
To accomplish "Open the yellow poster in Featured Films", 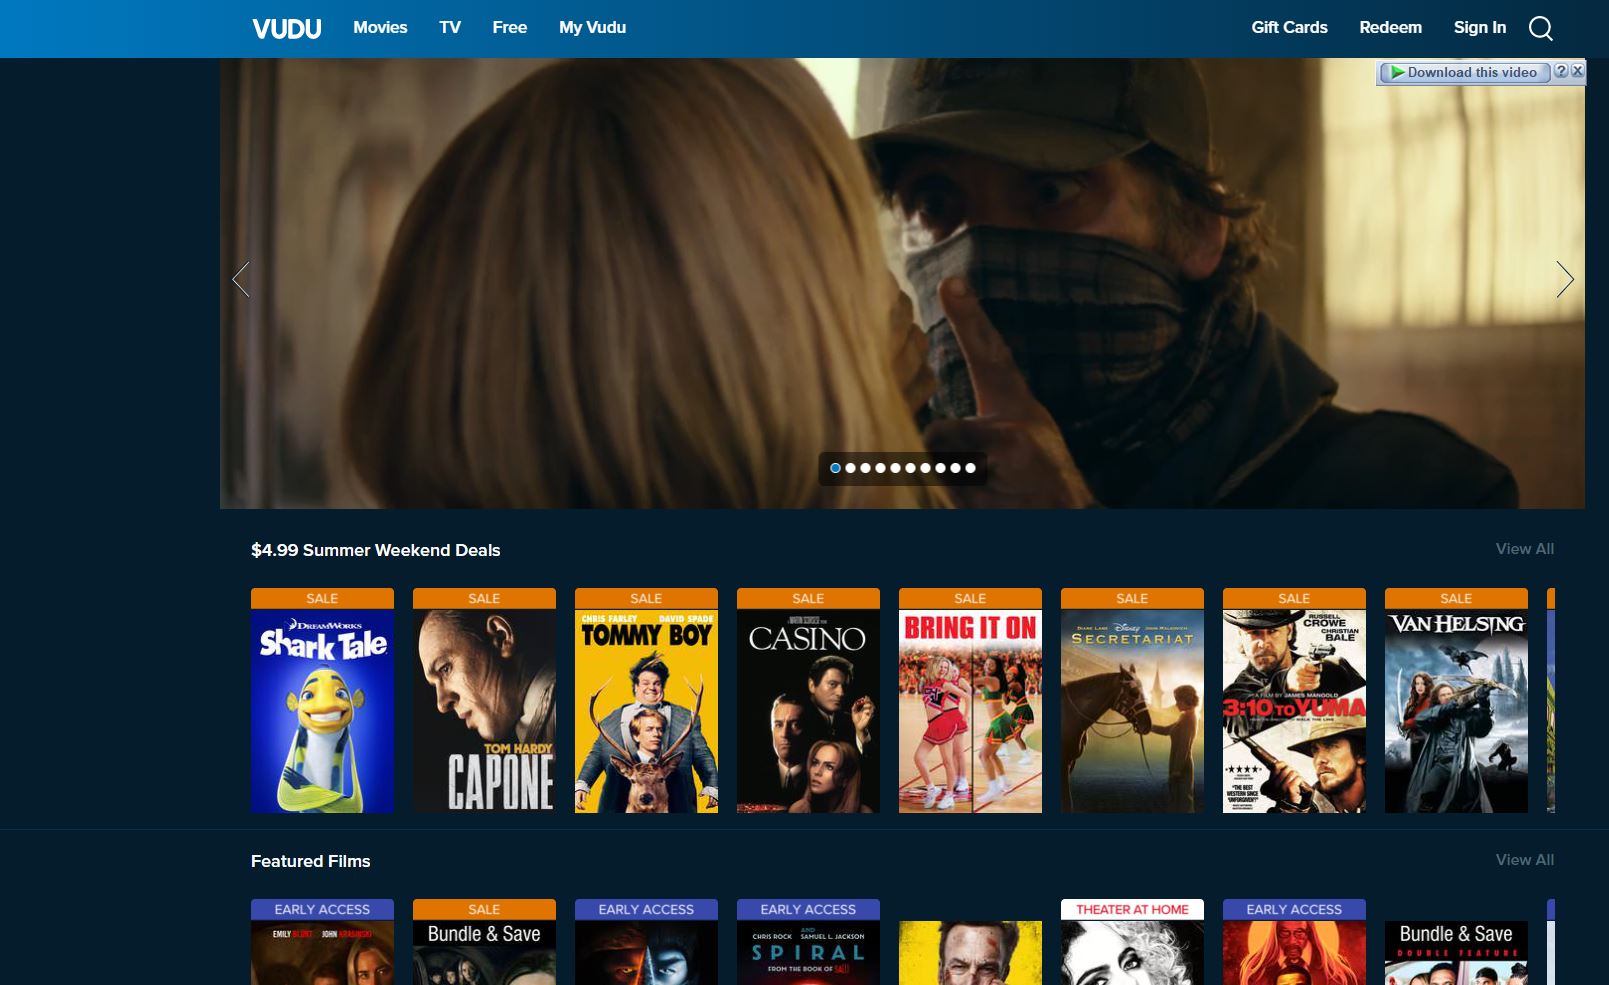I will [x=970, y=953].
